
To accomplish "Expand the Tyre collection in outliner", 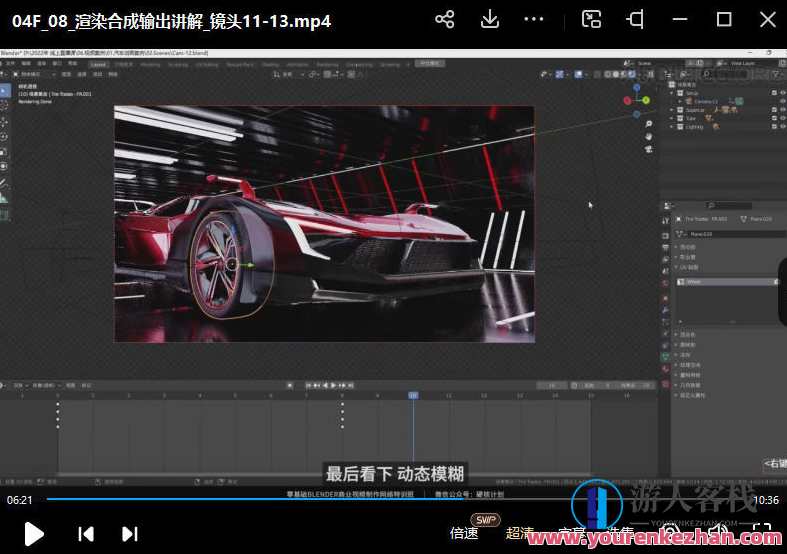I will pyautogui.click(x=672, y=118).
